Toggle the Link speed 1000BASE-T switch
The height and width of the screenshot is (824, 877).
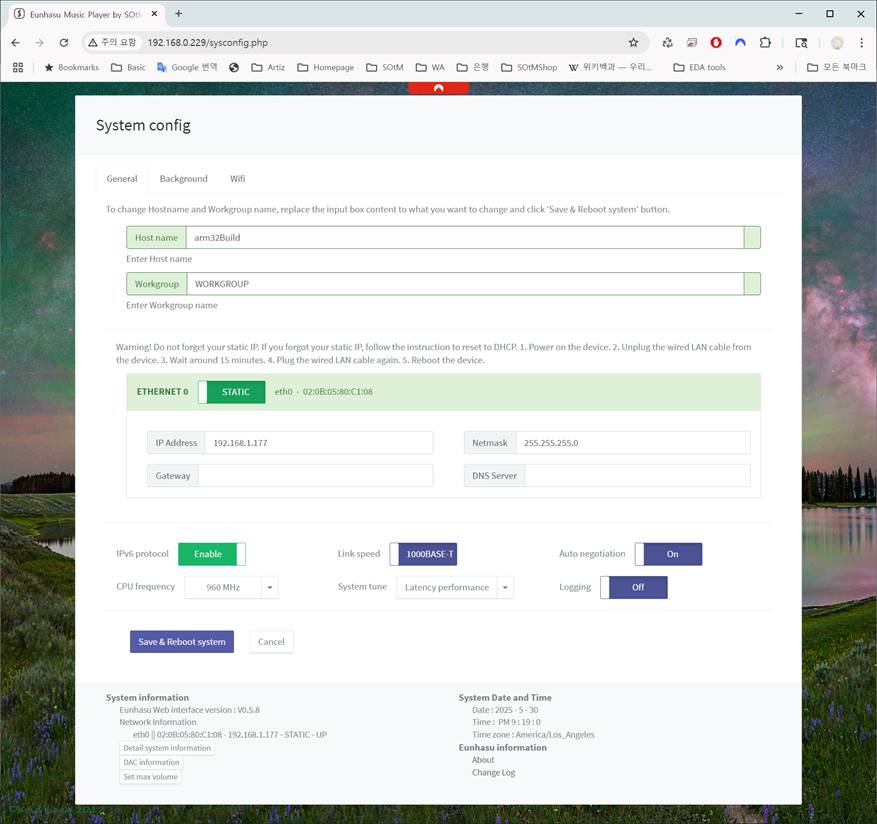(423, 554)
